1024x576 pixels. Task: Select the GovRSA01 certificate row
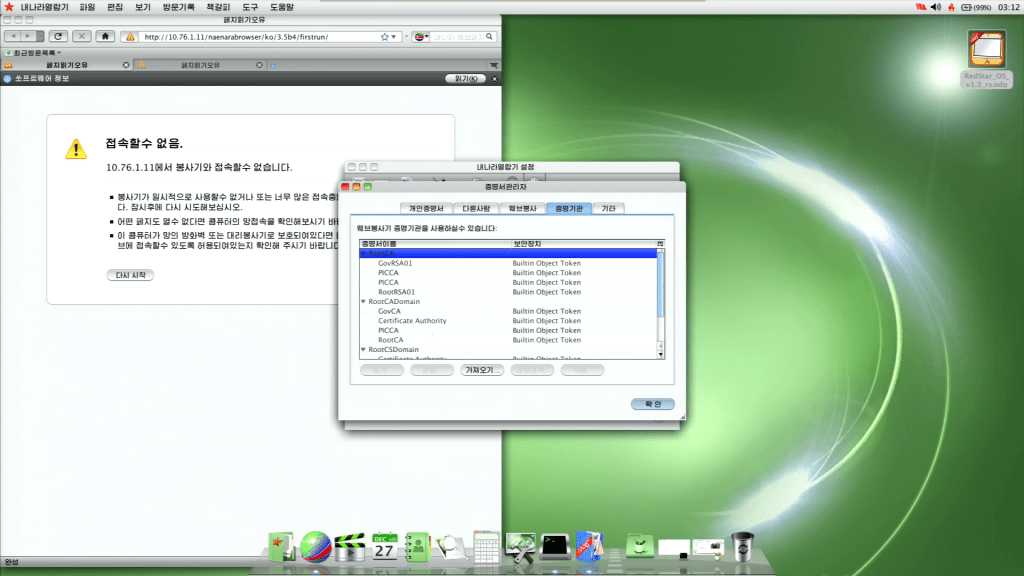395,263
